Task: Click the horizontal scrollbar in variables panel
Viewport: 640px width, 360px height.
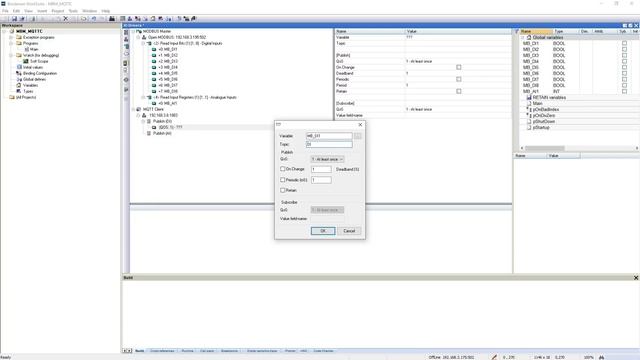Action: tap(544, 148)
